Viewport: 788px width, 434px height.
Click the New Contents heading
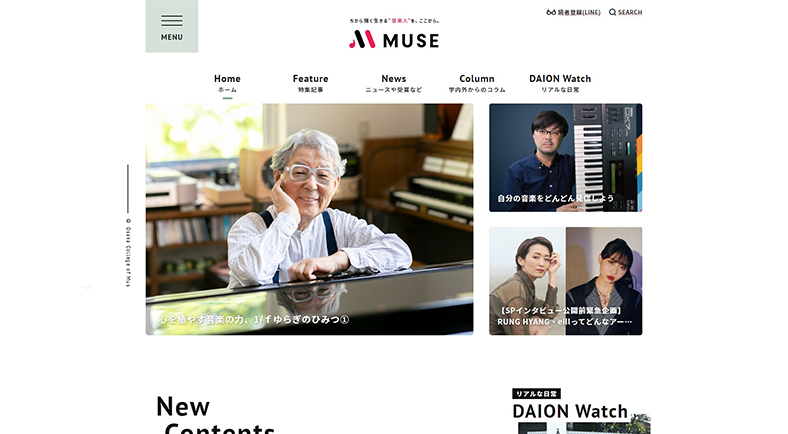[216, 415]
